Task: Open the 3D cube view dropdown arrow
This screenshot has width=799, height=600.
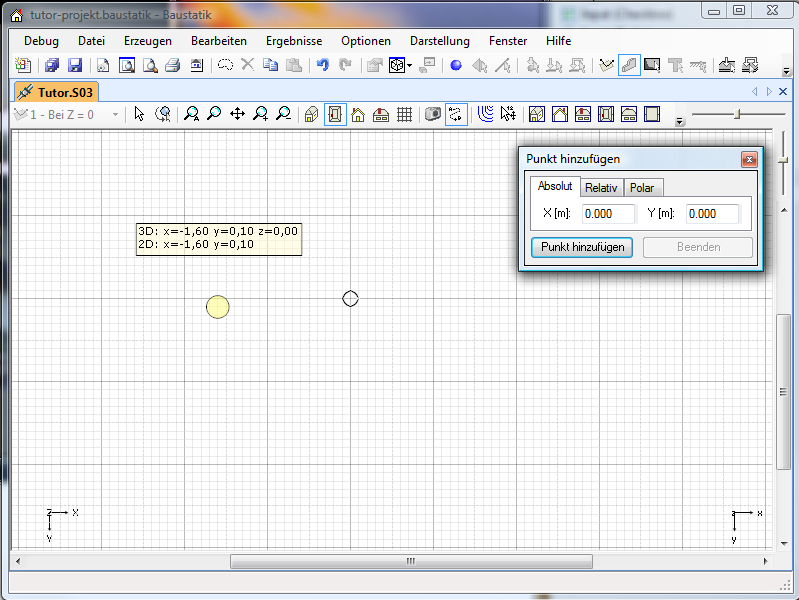Action: [410, 65]
